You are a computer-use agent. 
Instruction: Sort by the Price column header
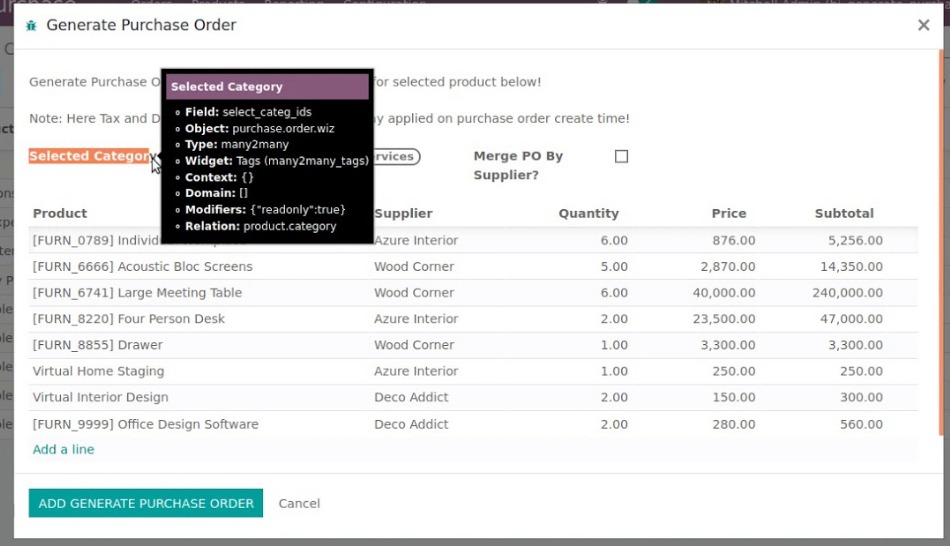[x=728, y=213]
